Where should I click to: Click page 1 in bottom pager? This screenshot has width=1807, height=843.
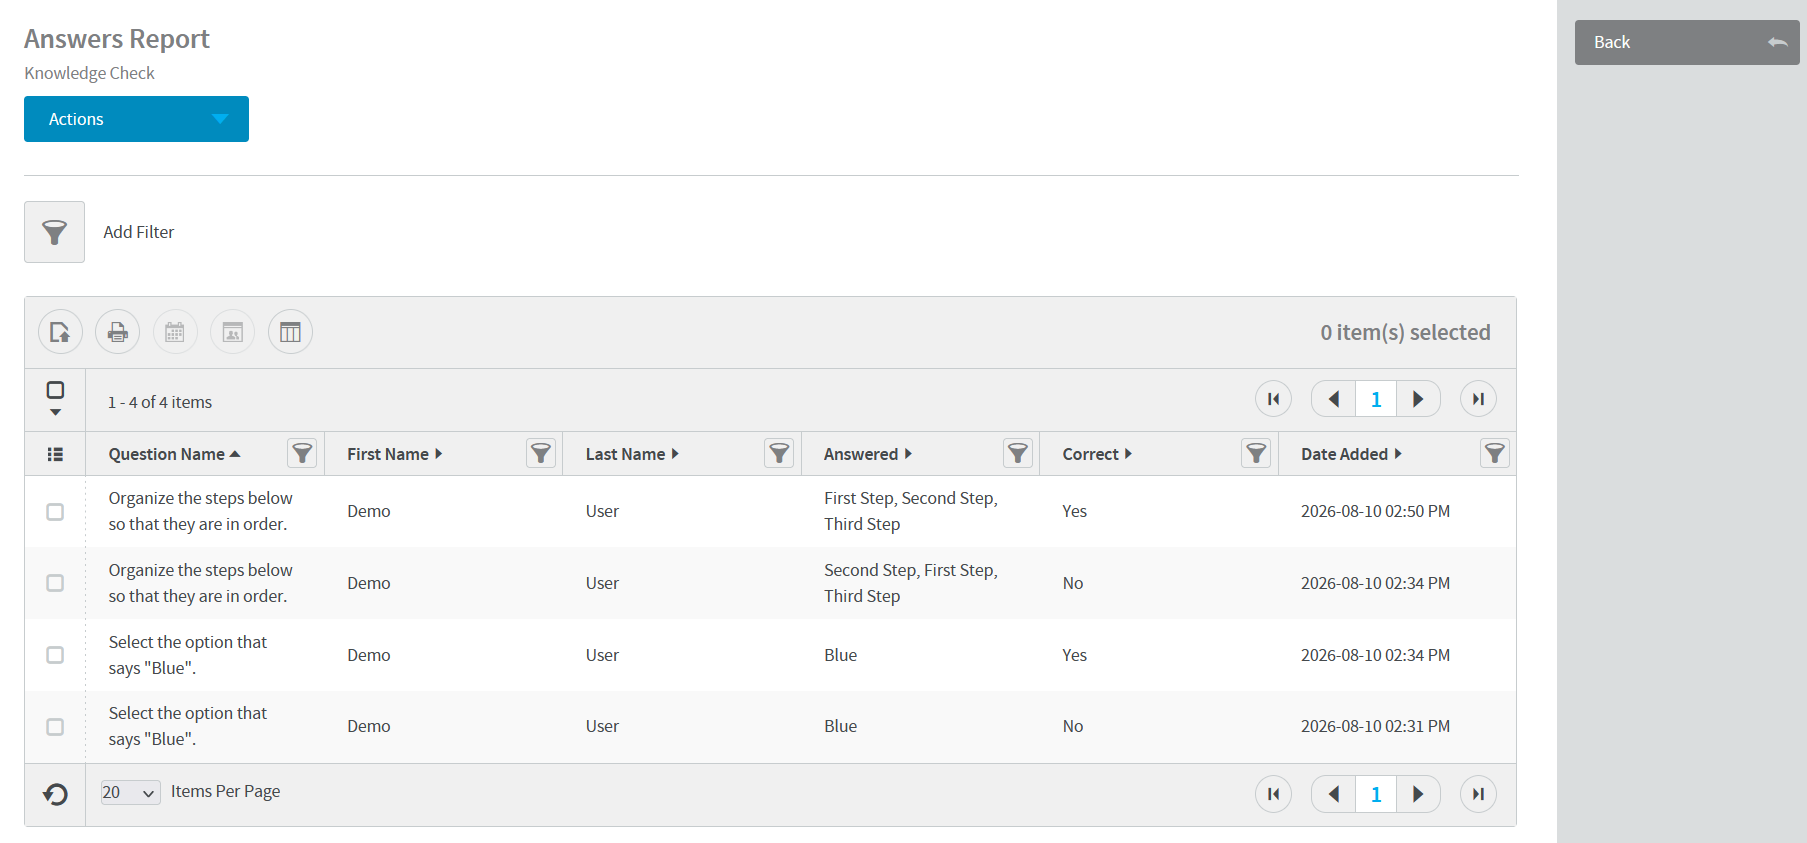tap(1376, 794)
